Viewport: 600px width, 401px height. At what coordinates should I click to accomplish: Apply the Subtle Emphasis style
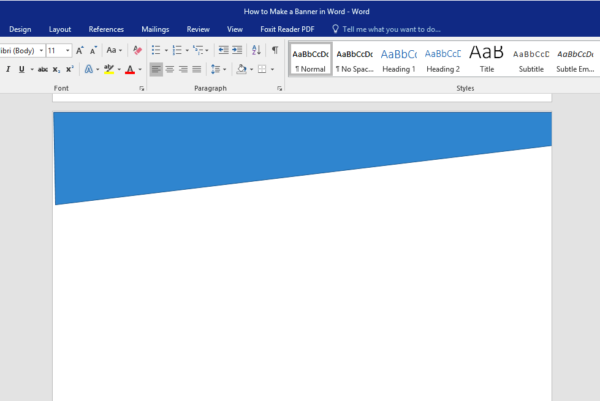pyautogui.click(x=576, y=59)
